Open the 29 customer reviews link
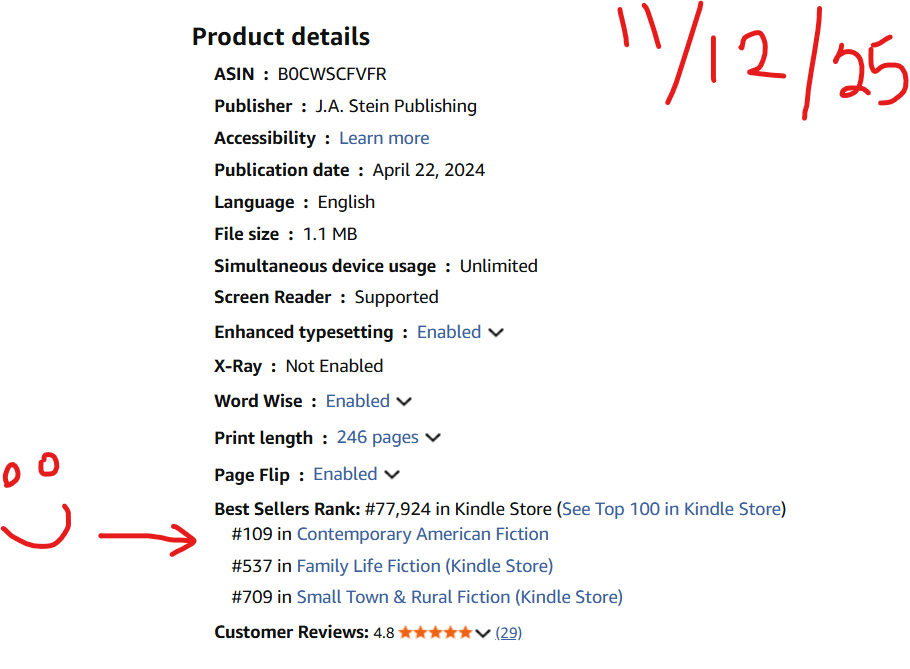 pos(508,633)
